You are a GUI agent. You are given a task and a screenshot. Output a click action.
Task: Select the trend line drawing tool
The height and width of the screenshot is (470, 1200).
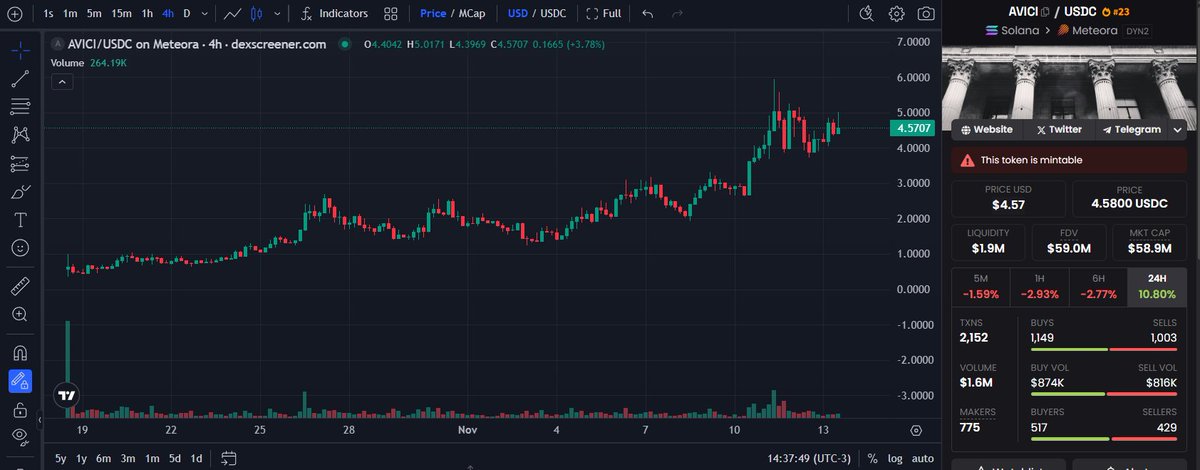[x=20, y=80]
